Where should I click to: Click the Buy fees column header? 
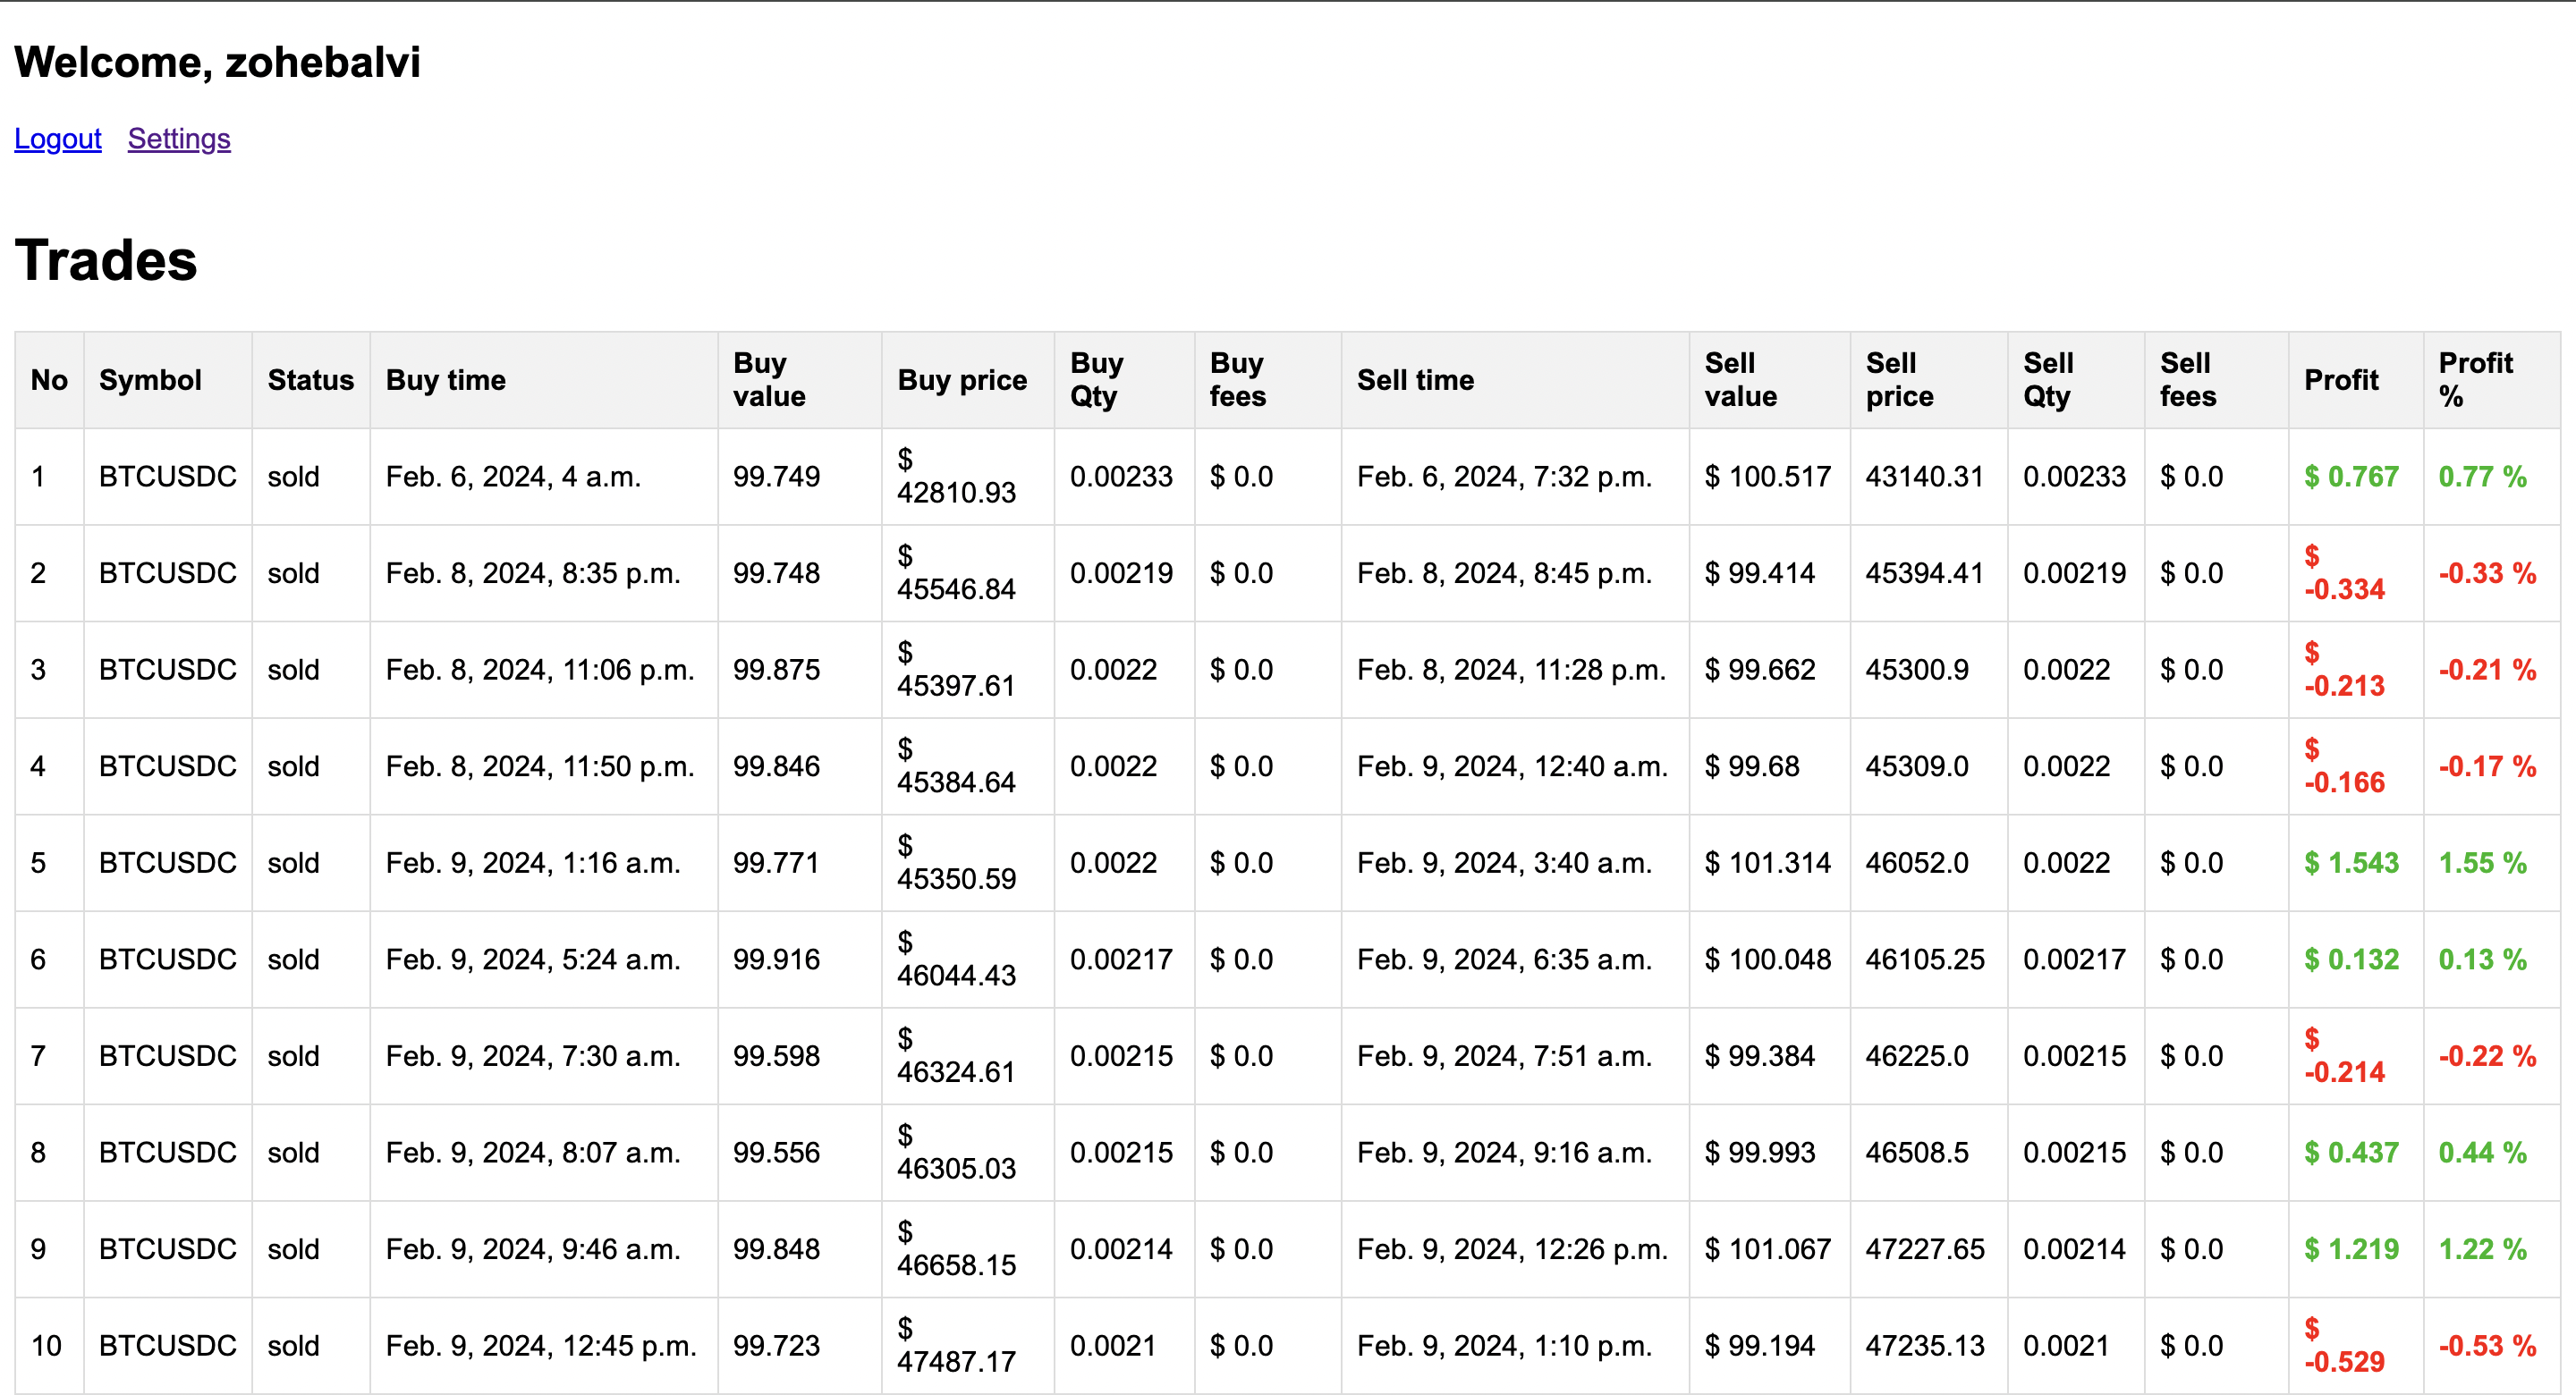coord(1237,380)
